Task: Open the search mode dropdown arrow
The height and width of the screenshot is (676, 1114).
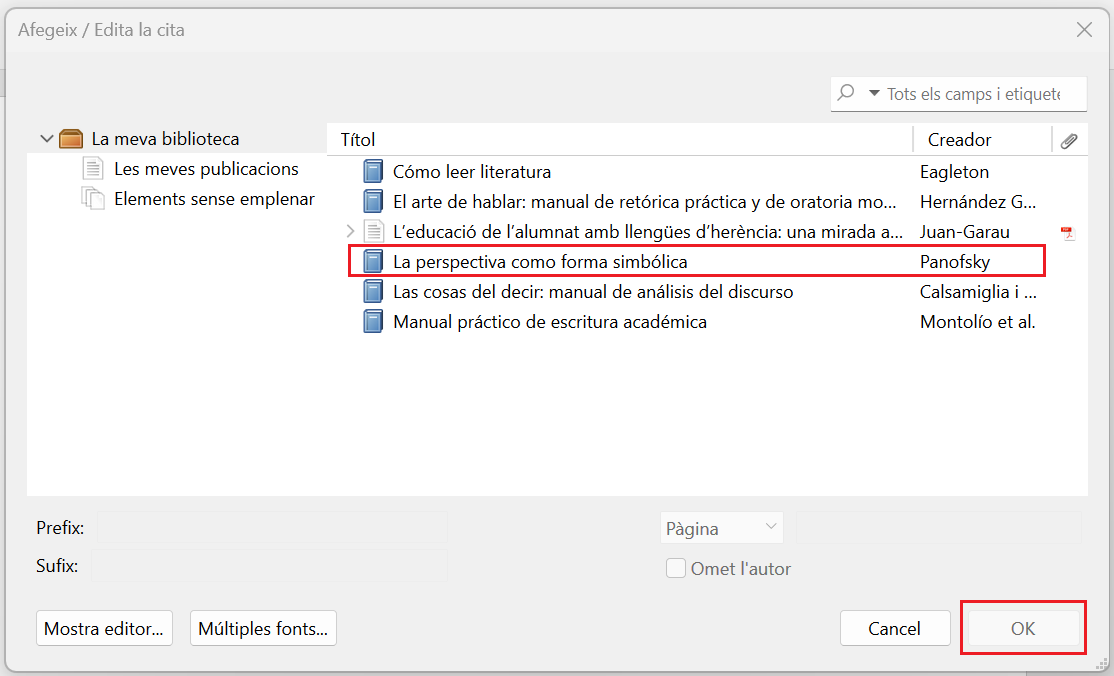Action: point(875,93)
